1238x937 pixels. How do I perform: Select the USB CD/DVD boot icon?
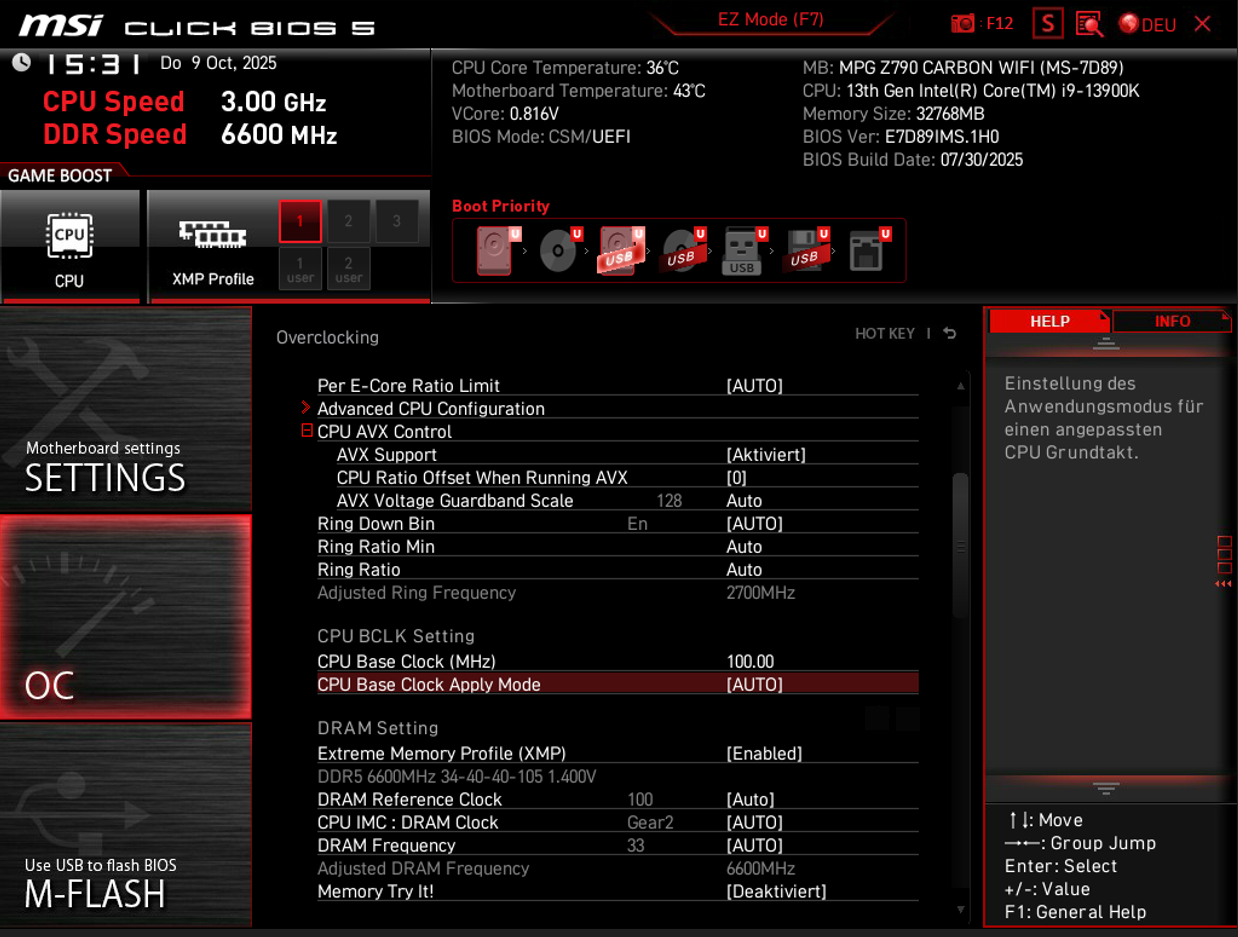point(682,250)
